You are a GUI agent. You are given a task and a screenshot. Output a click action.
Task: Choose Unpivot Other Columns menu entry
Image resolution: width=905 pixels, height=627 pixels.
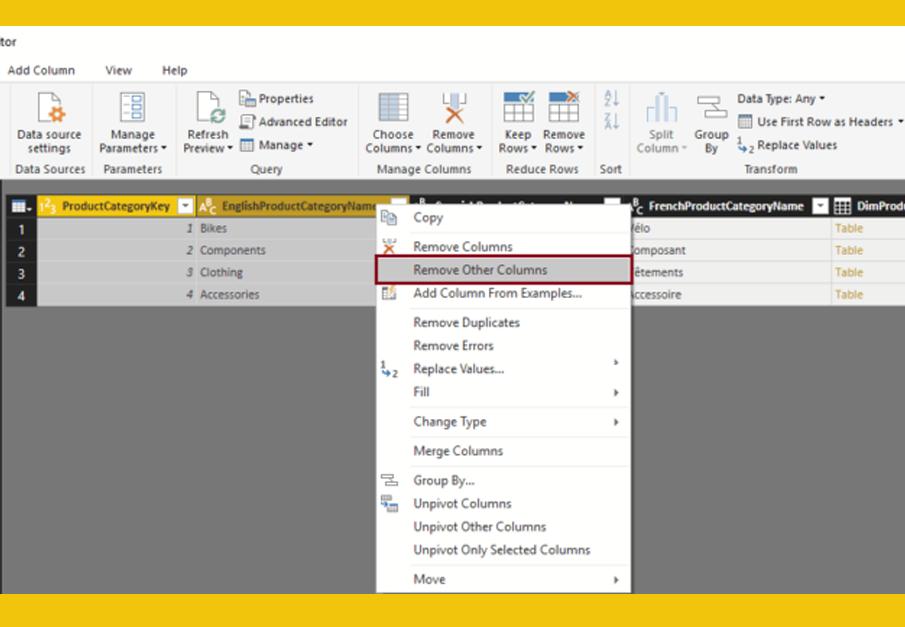479,527
